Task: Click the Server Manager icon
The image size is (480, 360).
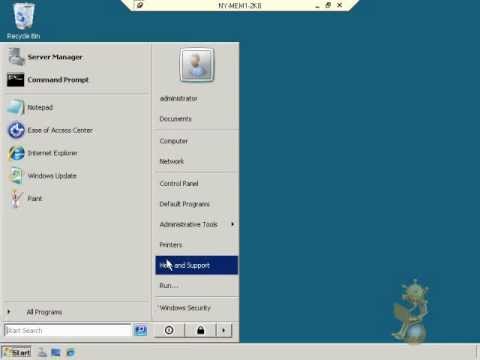Action: coord(16,57)
